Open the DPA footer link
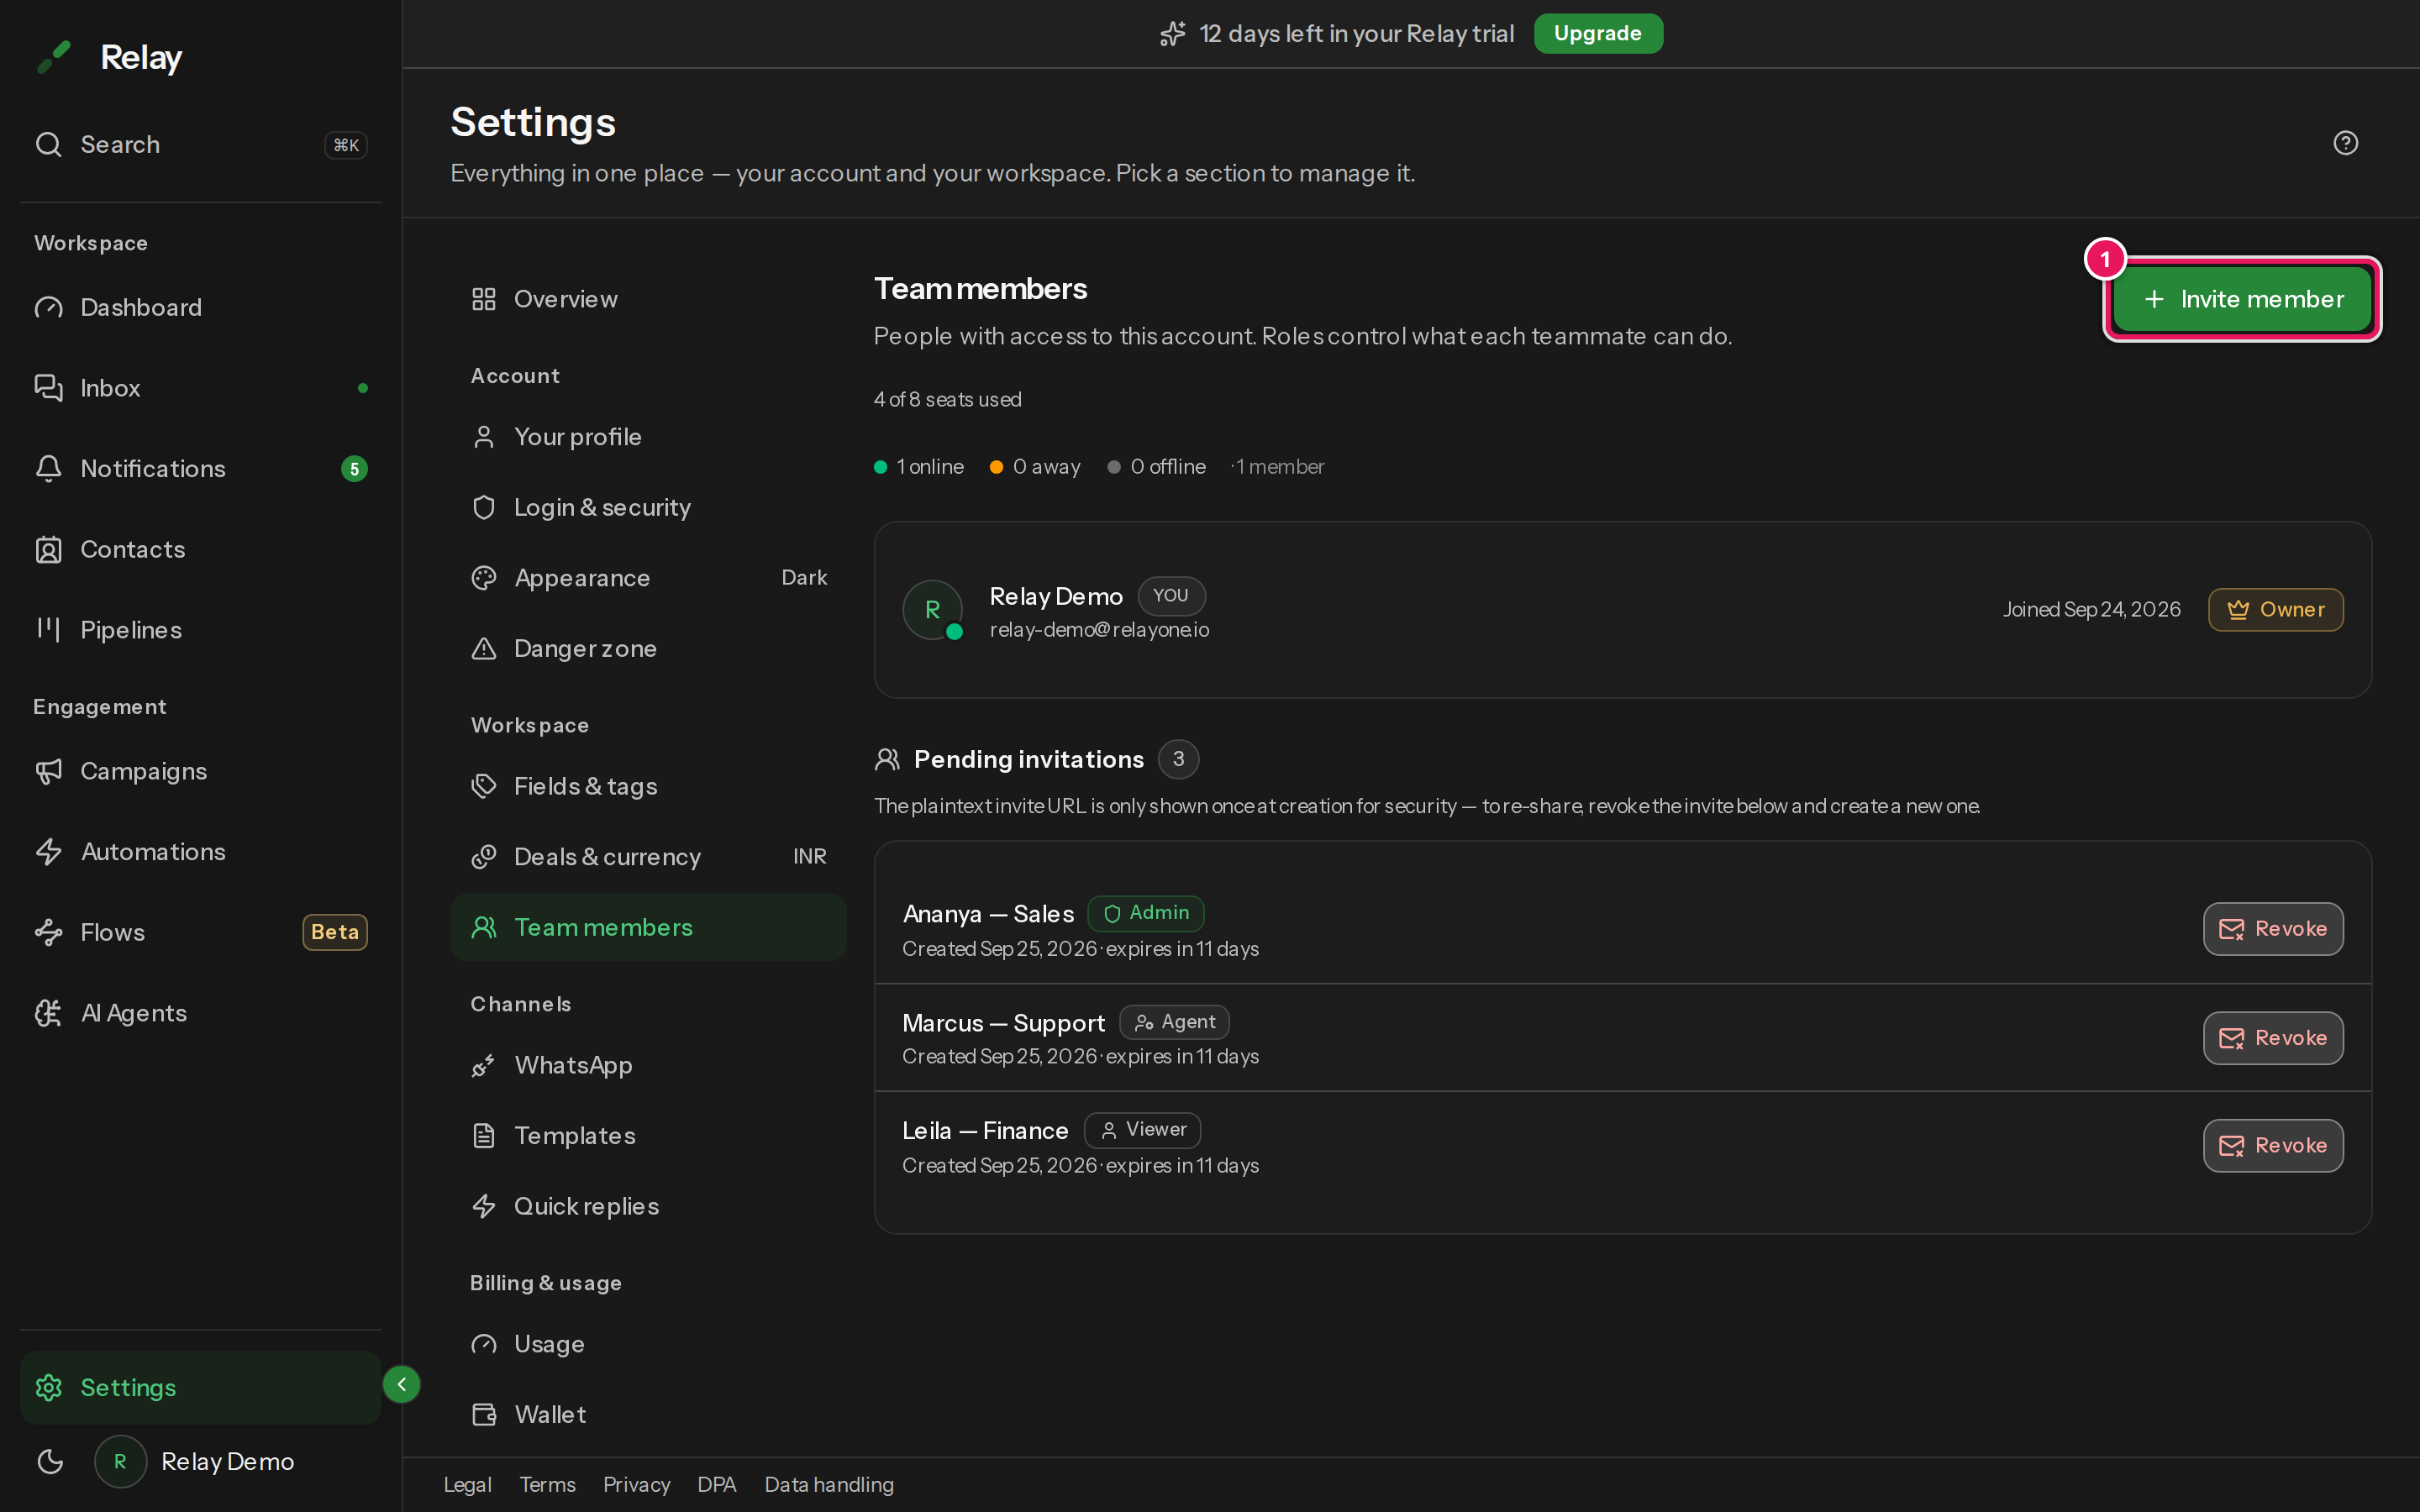 716,1485
